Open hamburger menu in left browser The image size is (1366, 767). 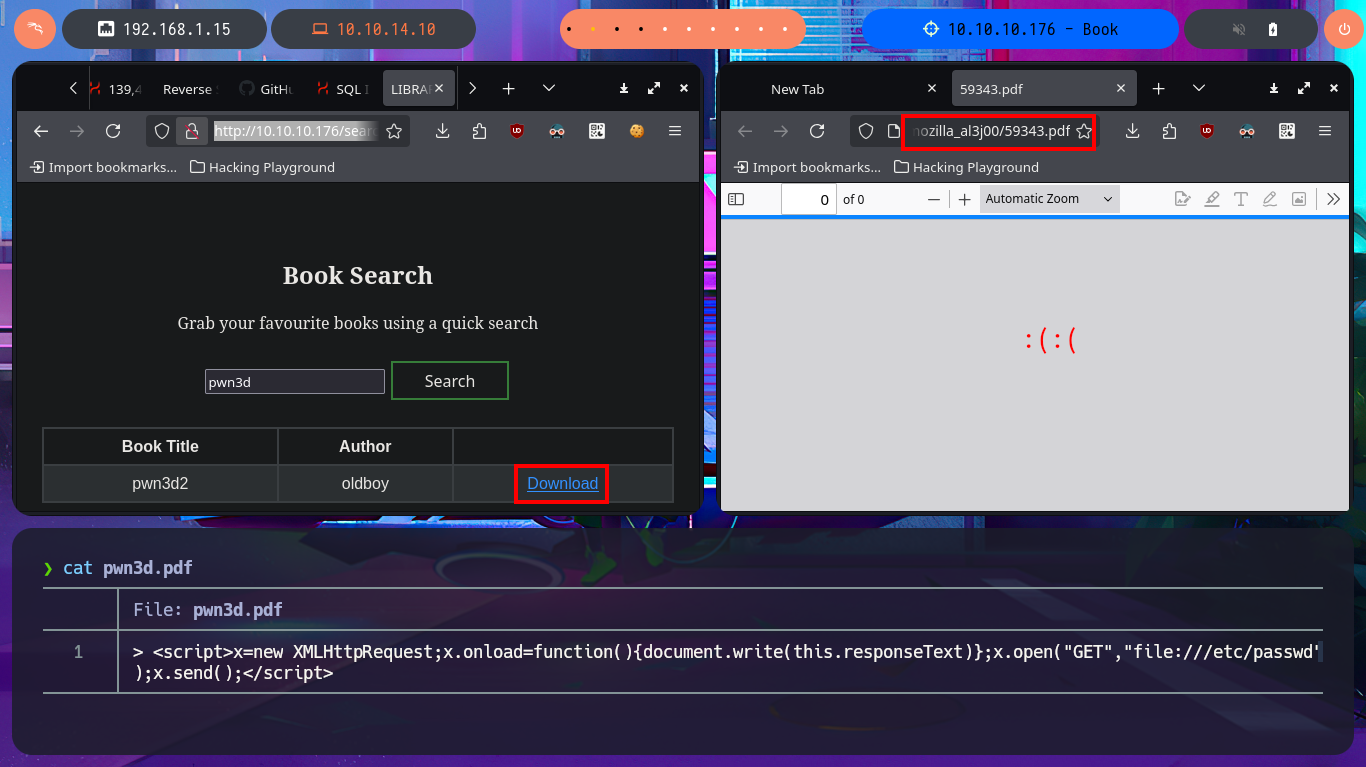point(675,131)
